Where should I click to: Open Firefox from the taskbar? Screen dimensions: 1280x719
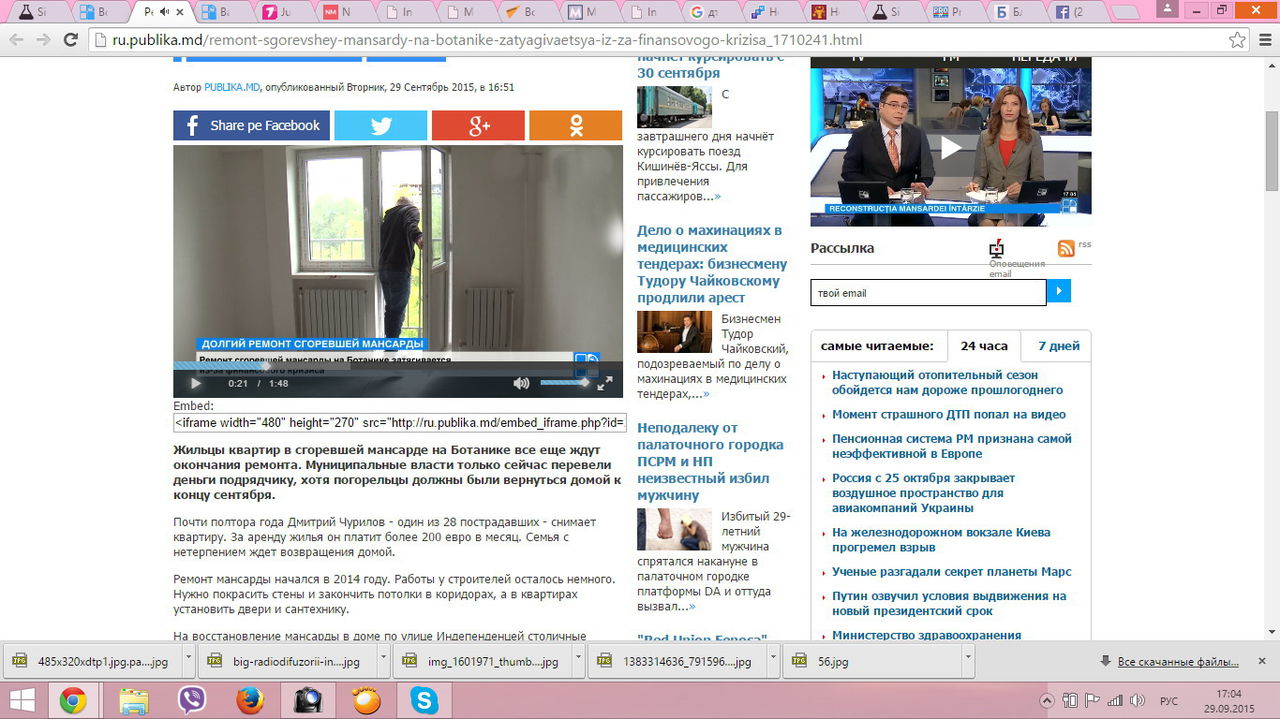(249, 700)
